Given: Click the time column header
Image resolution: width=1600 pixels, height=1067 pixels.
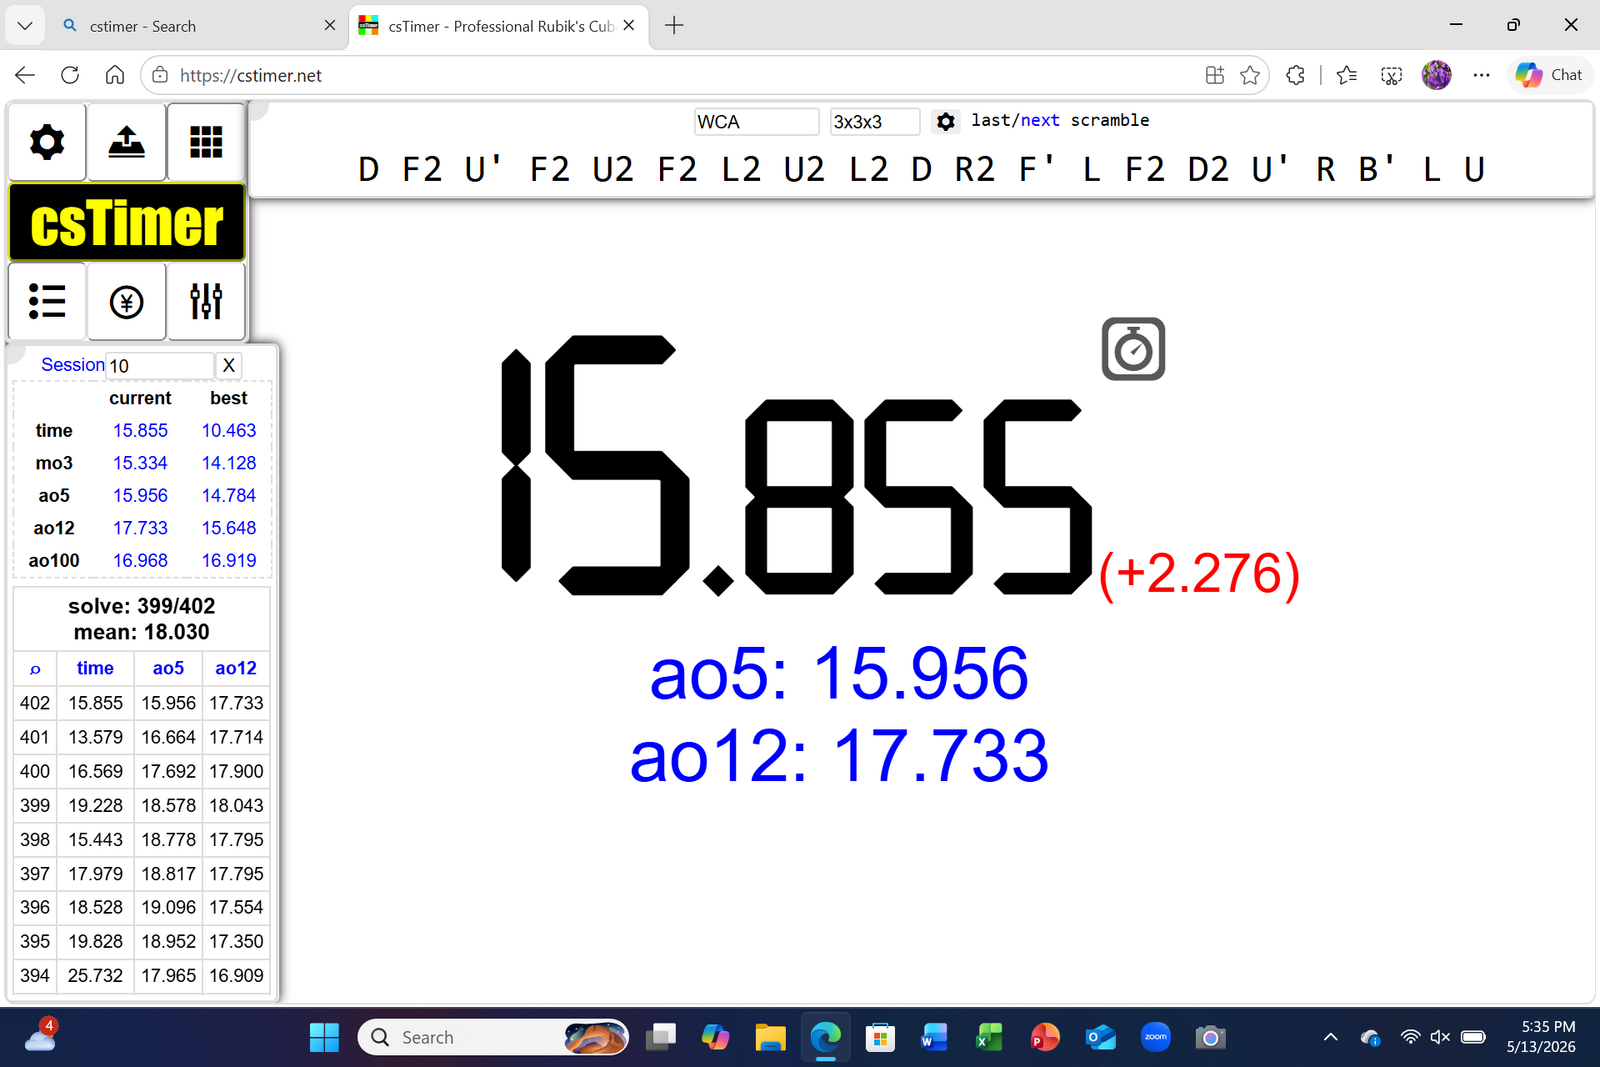Looking at the screenshot, I should tap(95, 668).
